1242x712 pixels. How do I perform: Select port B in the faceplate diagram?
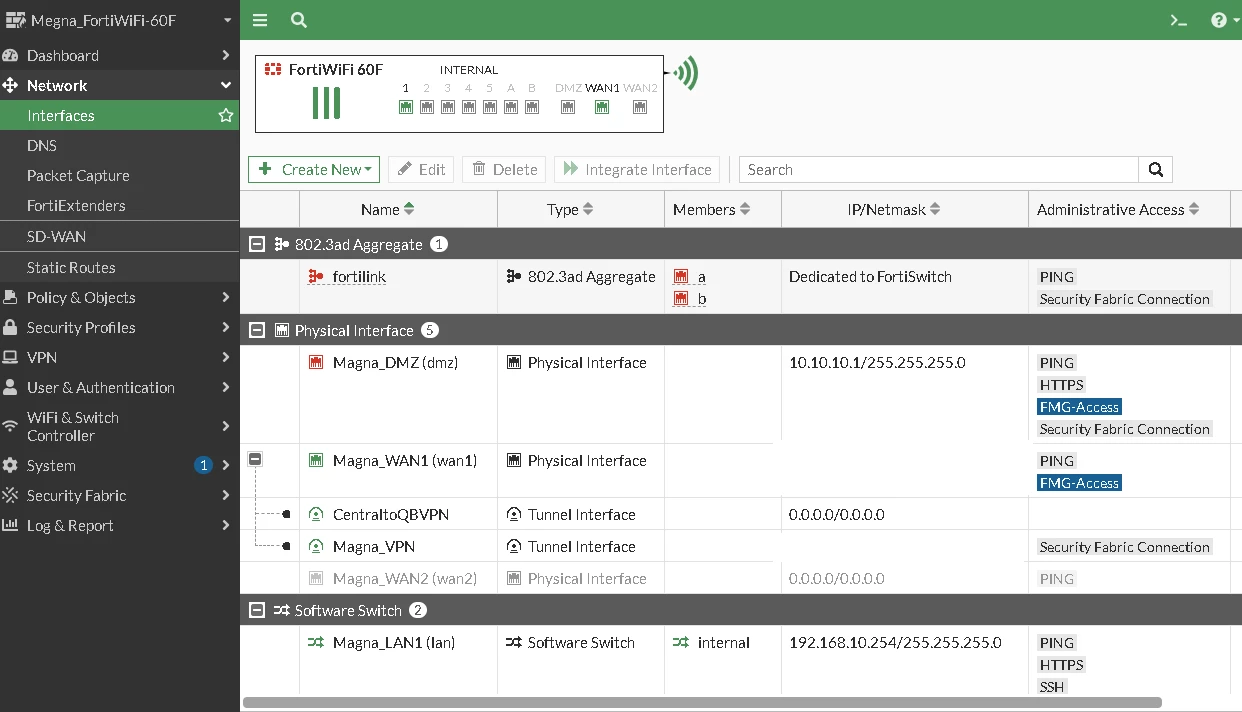(x=532, y=107)
